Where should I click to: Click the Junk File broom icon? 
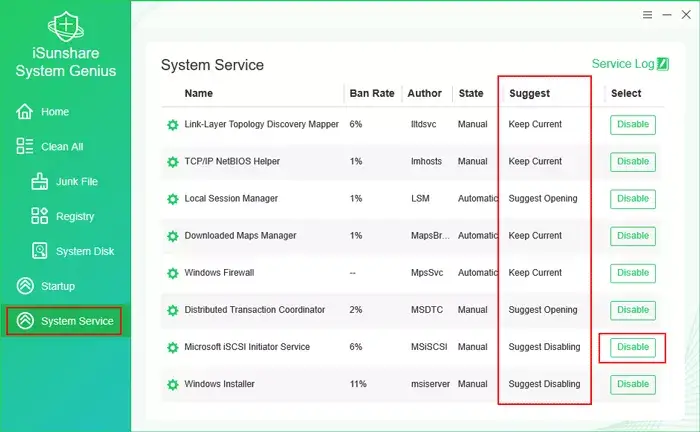(39, 181)
